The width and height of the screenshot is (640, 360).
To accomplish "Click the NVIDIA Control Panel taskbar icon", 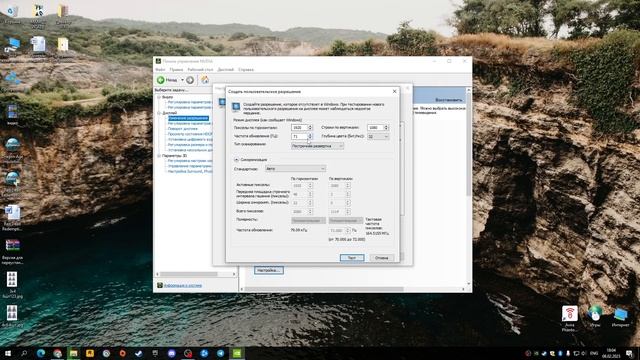I will click(x=237, y=353).
